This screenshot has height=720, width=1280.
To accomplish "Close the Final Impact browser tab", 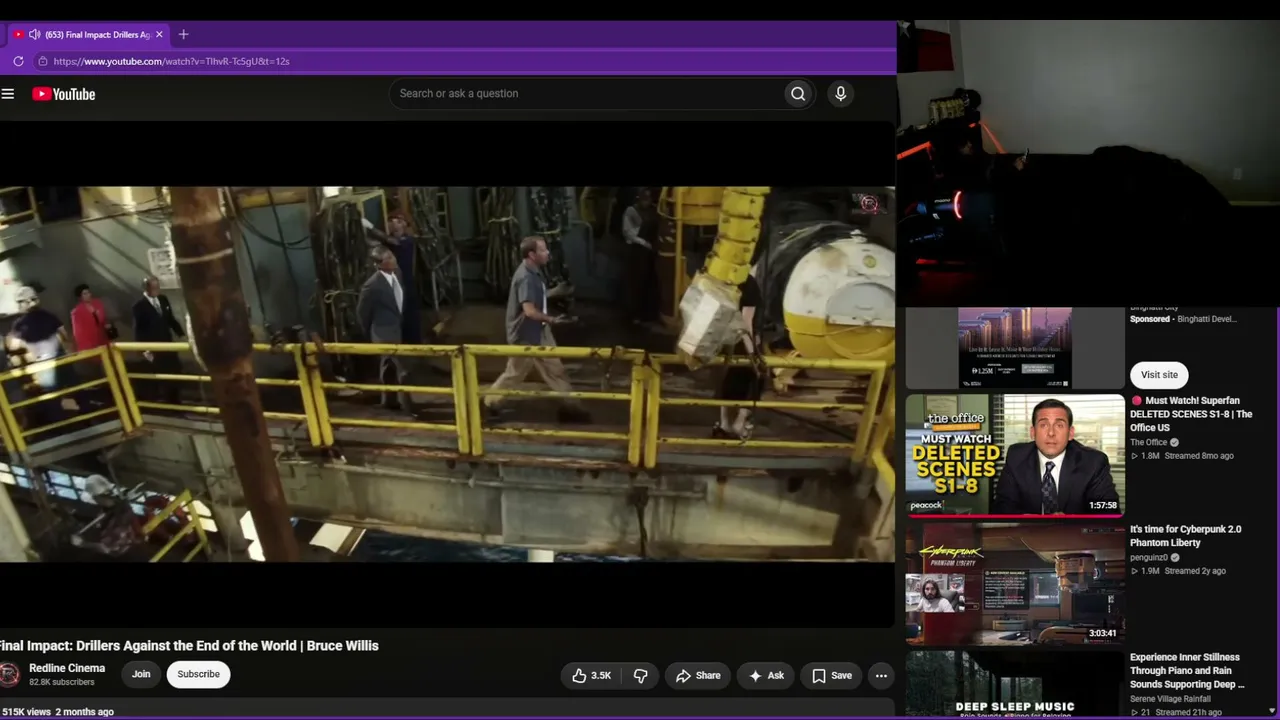I will (x=159, y=35).
